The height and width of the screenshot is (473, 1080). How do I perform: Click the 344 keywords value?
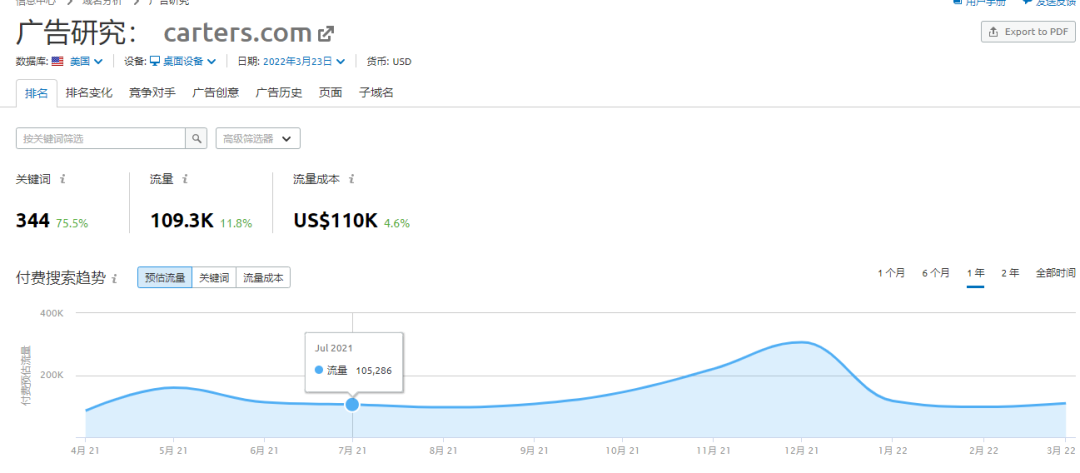pyautogui.click(x=32, y=221)
